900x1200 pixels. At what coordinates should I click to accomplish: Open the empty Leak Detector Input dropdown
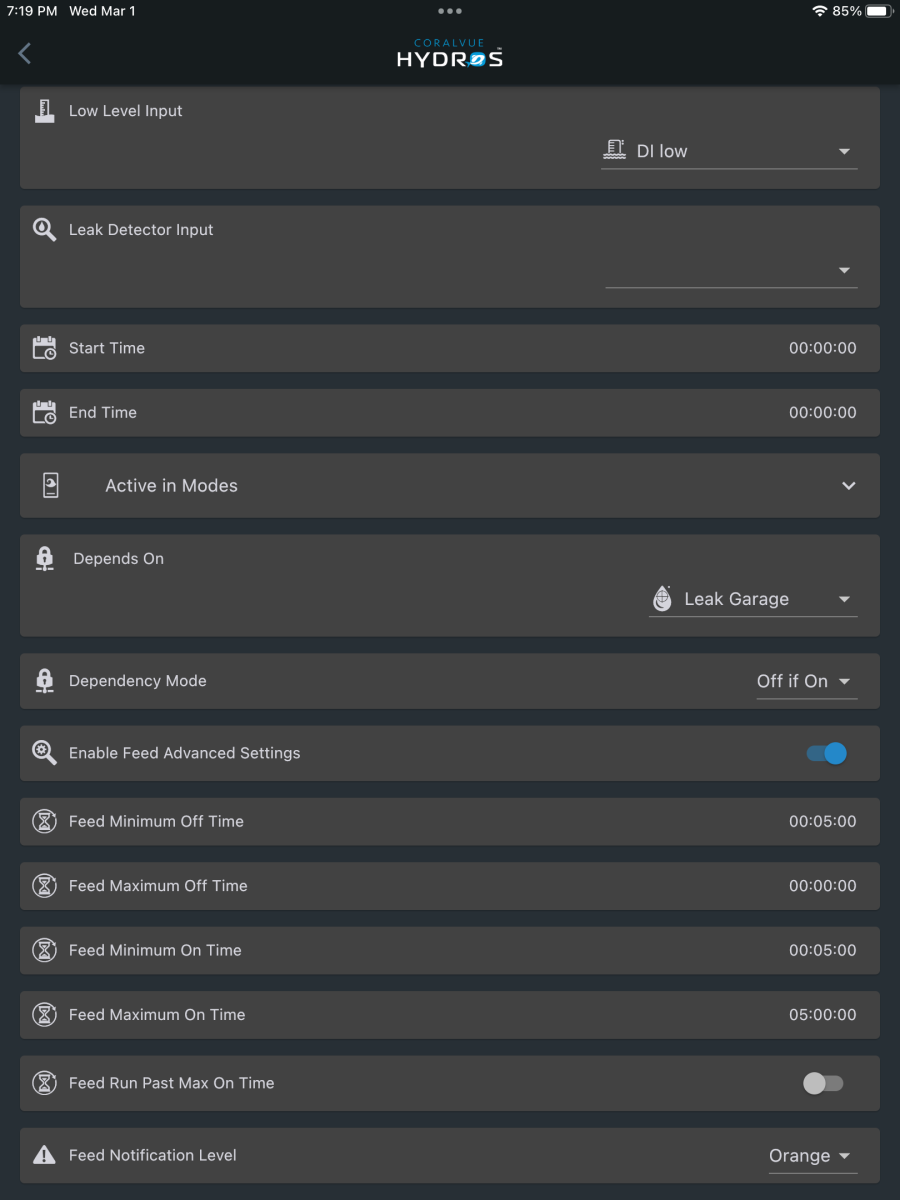(x=731, y=270)
